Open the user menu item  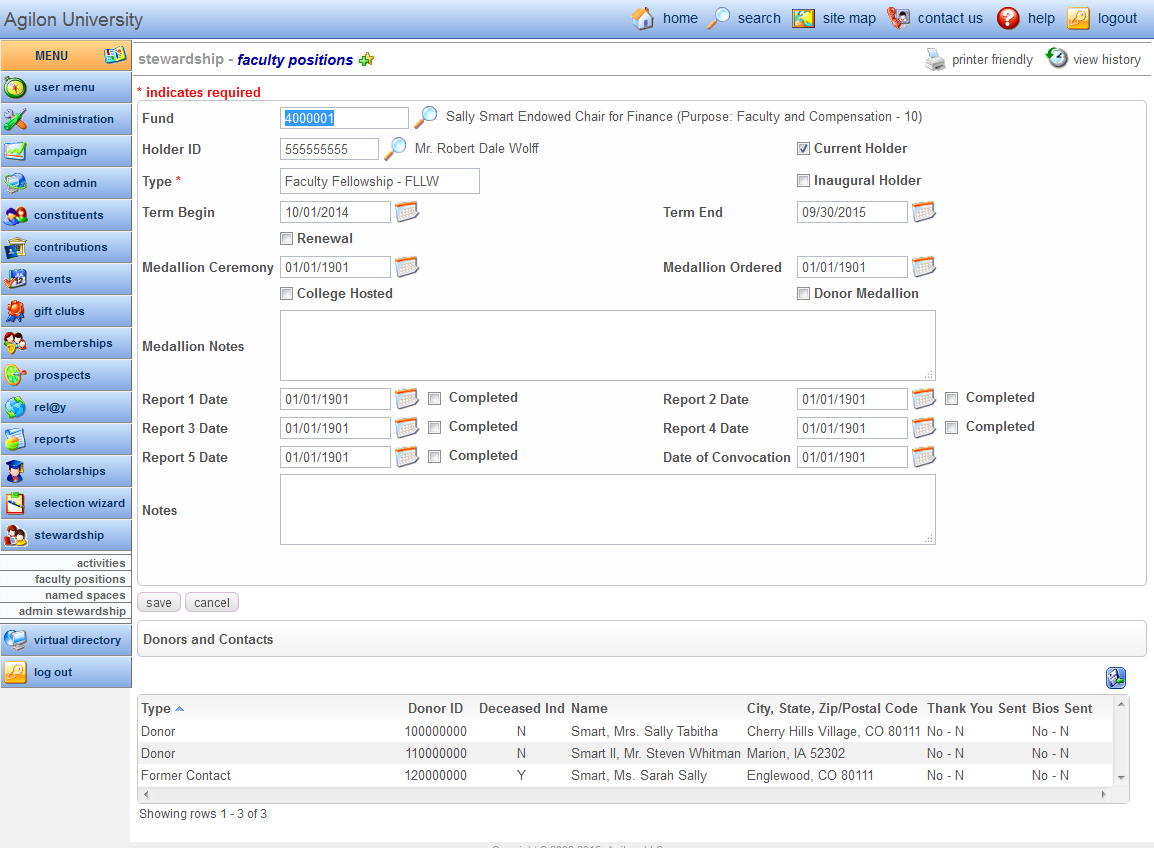point(66,87)
